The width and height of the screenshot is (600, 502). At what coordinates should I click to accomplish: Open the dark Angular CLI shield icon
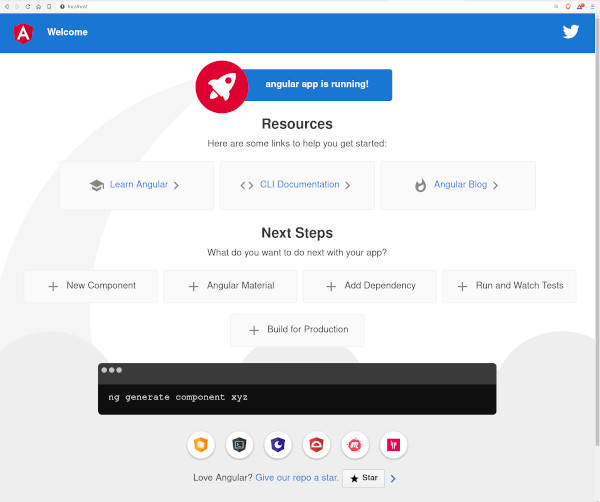[x=240, y=445]
